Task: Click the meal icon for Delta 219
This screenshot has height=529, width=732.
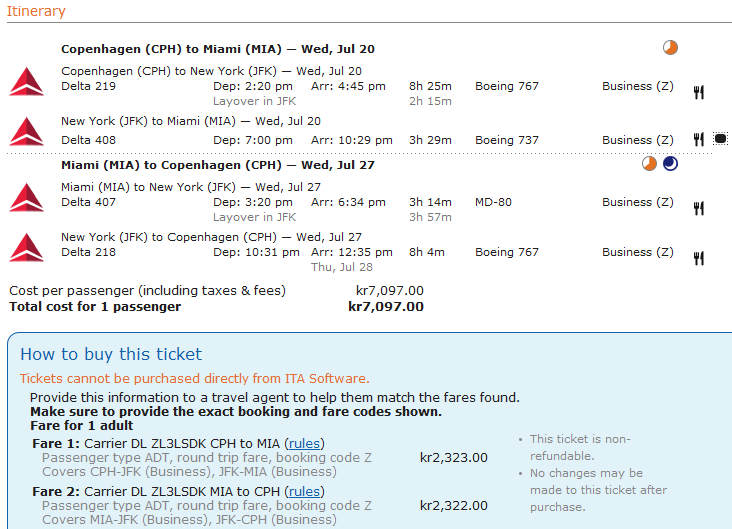Action: (699, 92)
